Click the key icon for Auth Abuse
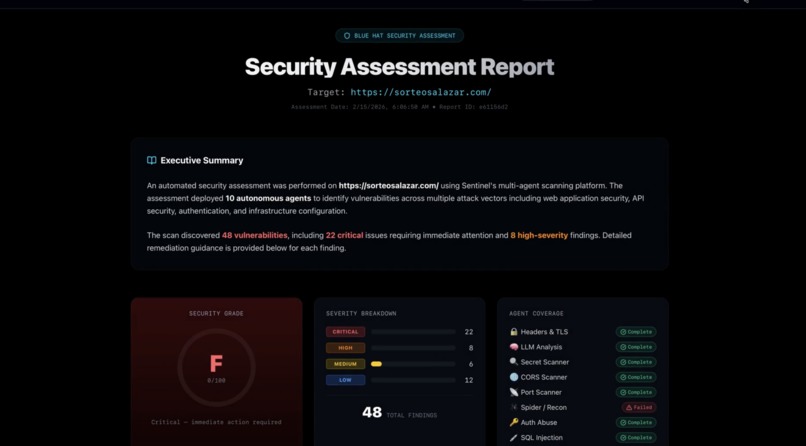This screenshot has height=446, width=806. [x=514, y=422]
